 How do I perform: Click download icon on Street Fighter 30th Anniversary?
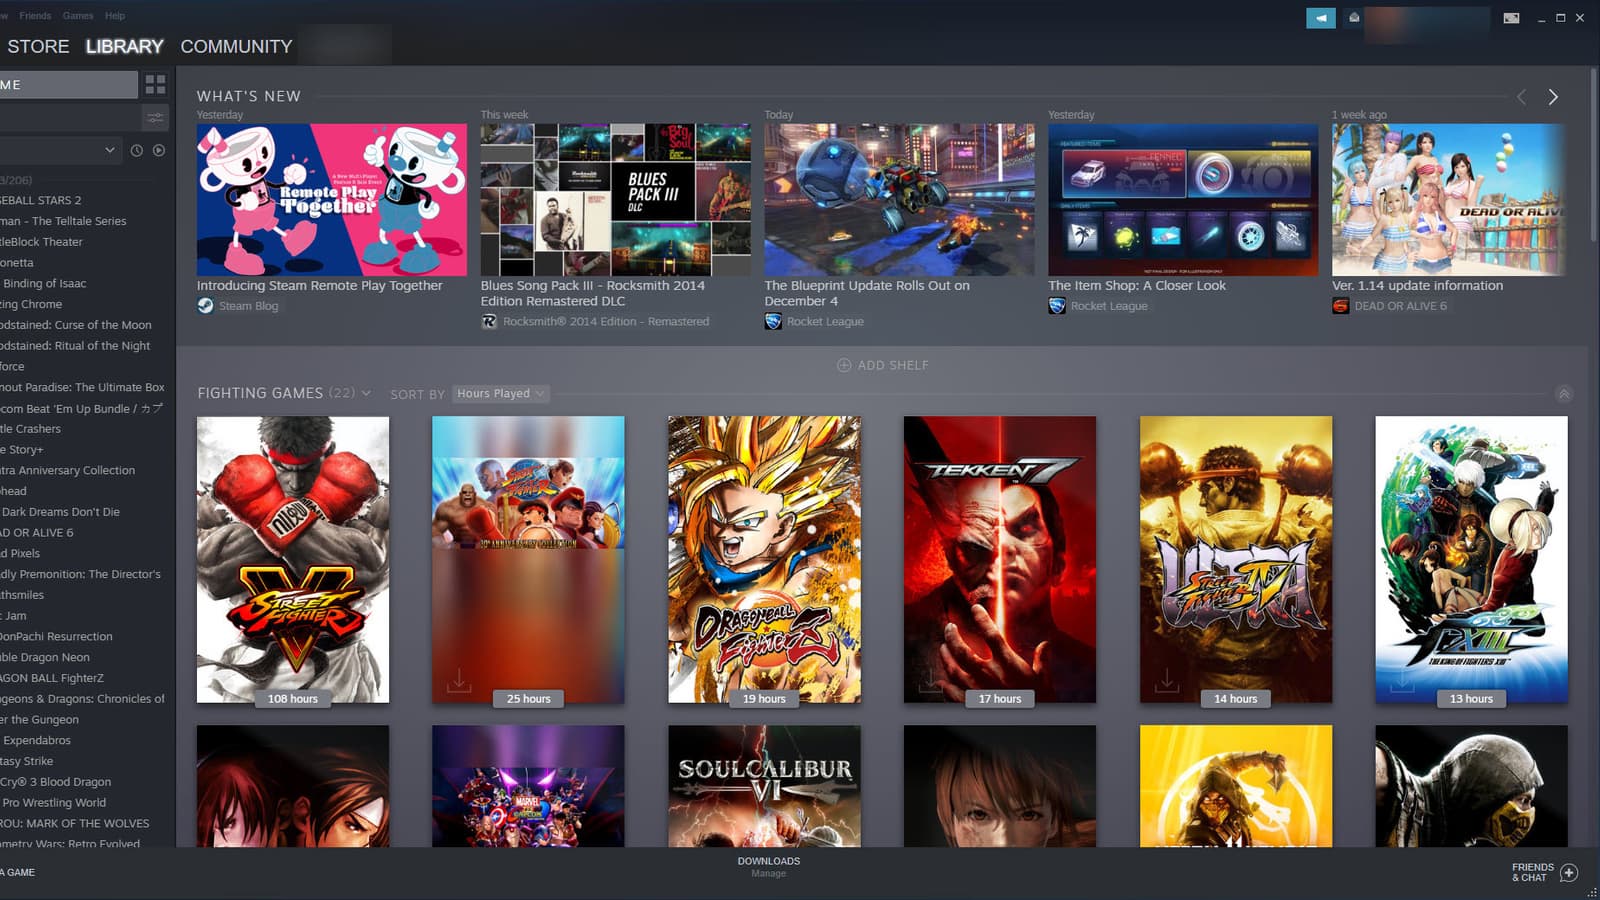pos(459,681)
